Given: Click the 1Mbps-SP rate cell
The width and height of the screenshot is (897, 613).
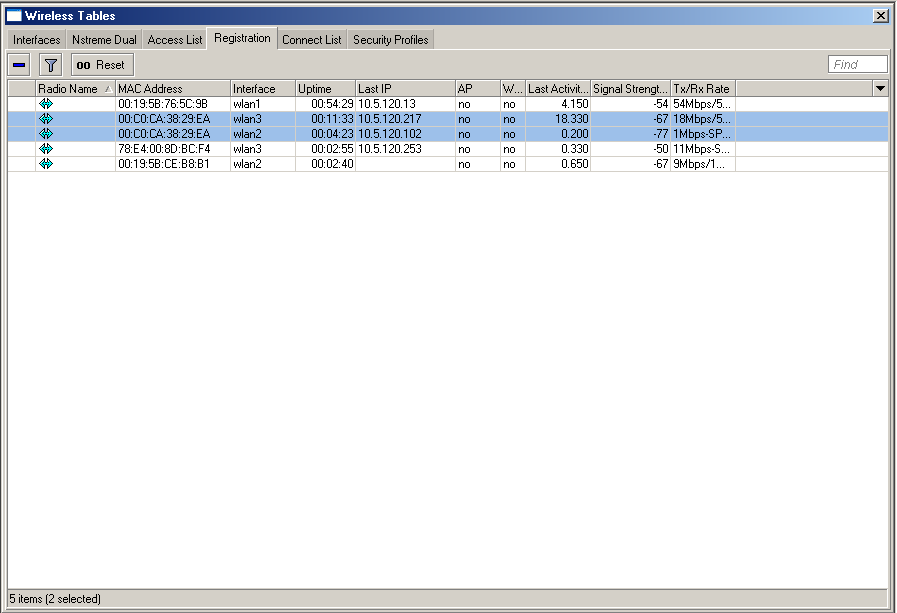Looking at the screenshot, I should pos(702,134).
